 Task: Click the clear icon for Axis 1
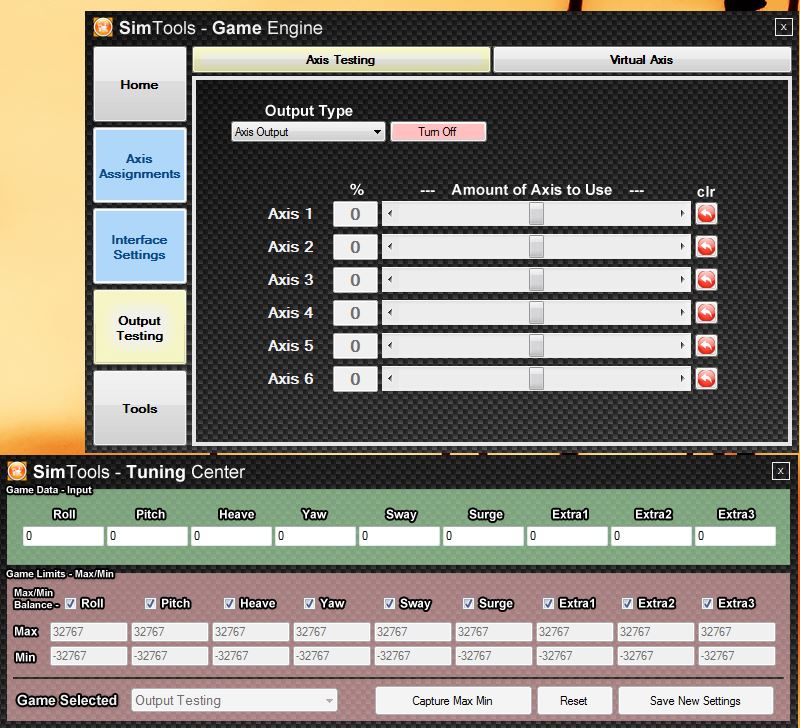click(706, 214)
